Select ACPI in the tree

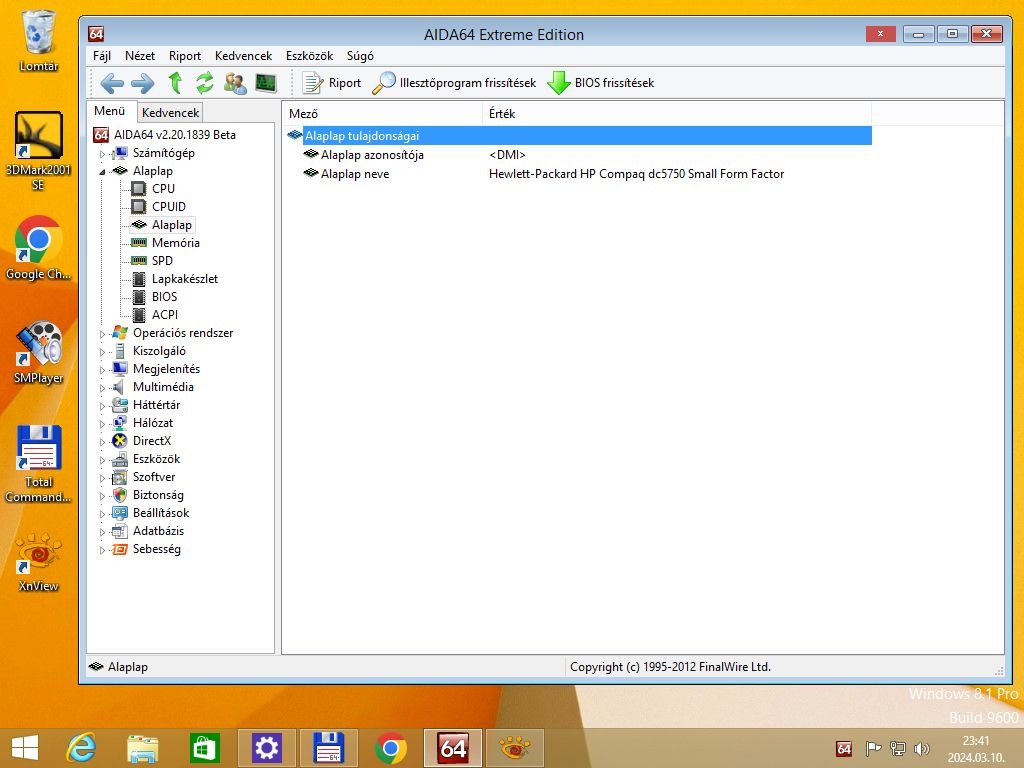[x=165, y=315]
